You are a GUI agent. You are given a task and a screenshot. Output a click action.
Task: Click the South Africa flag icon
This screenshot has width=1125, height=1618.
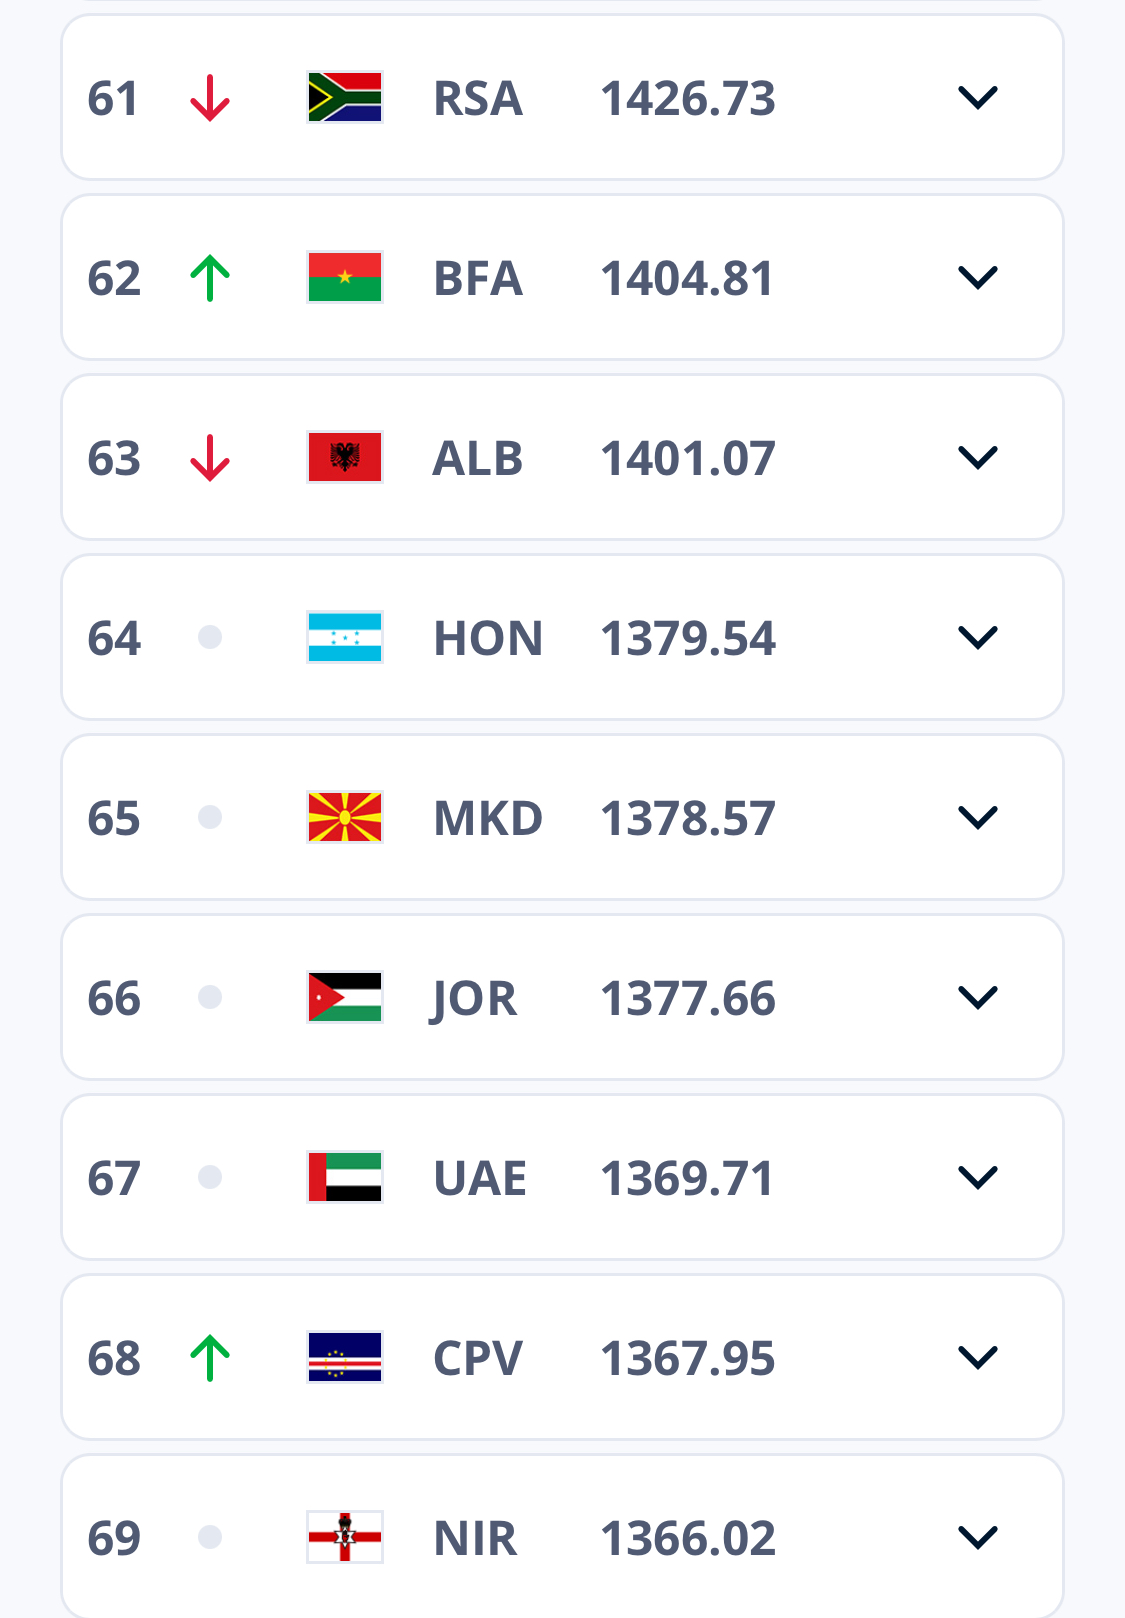click(345, 97)
